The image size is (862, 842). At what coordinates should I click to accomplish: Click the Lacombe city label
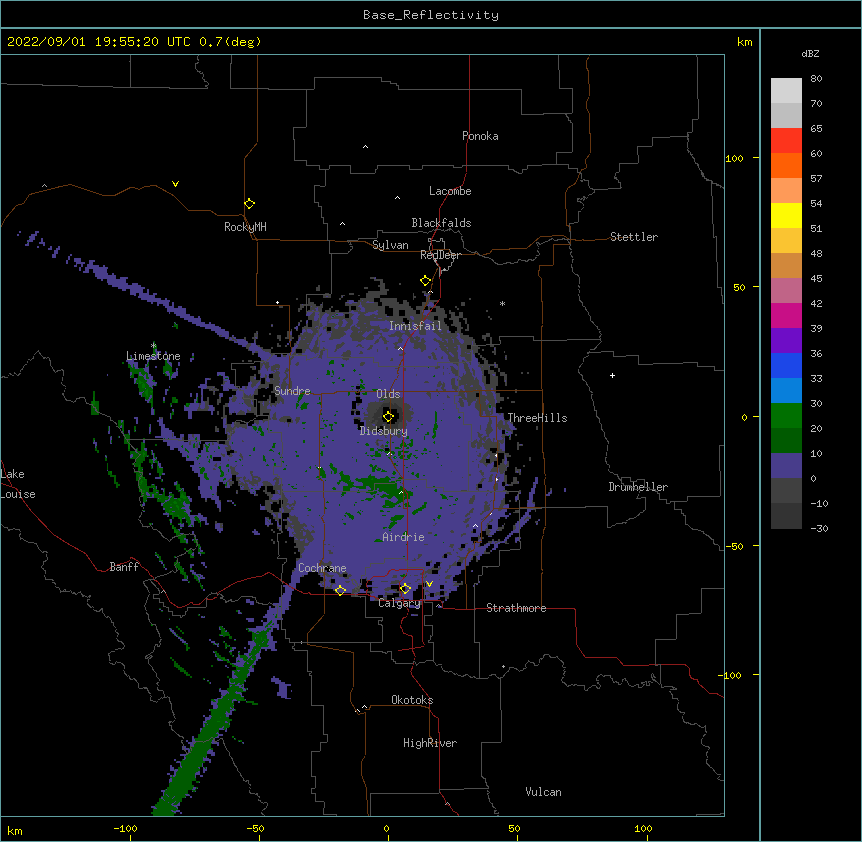(450, 191)
